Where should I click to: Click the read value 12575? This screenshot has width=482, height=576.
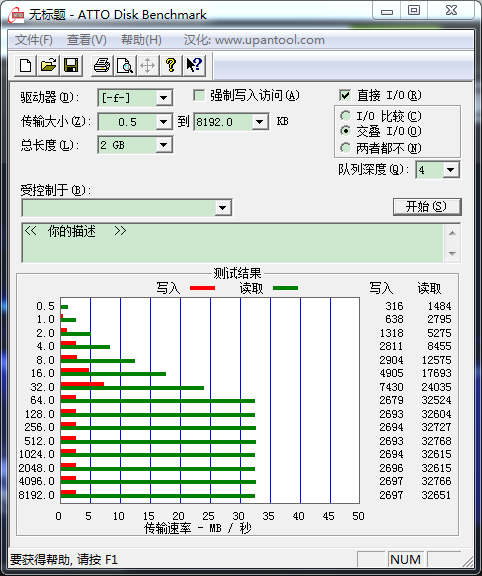[436, 360]
